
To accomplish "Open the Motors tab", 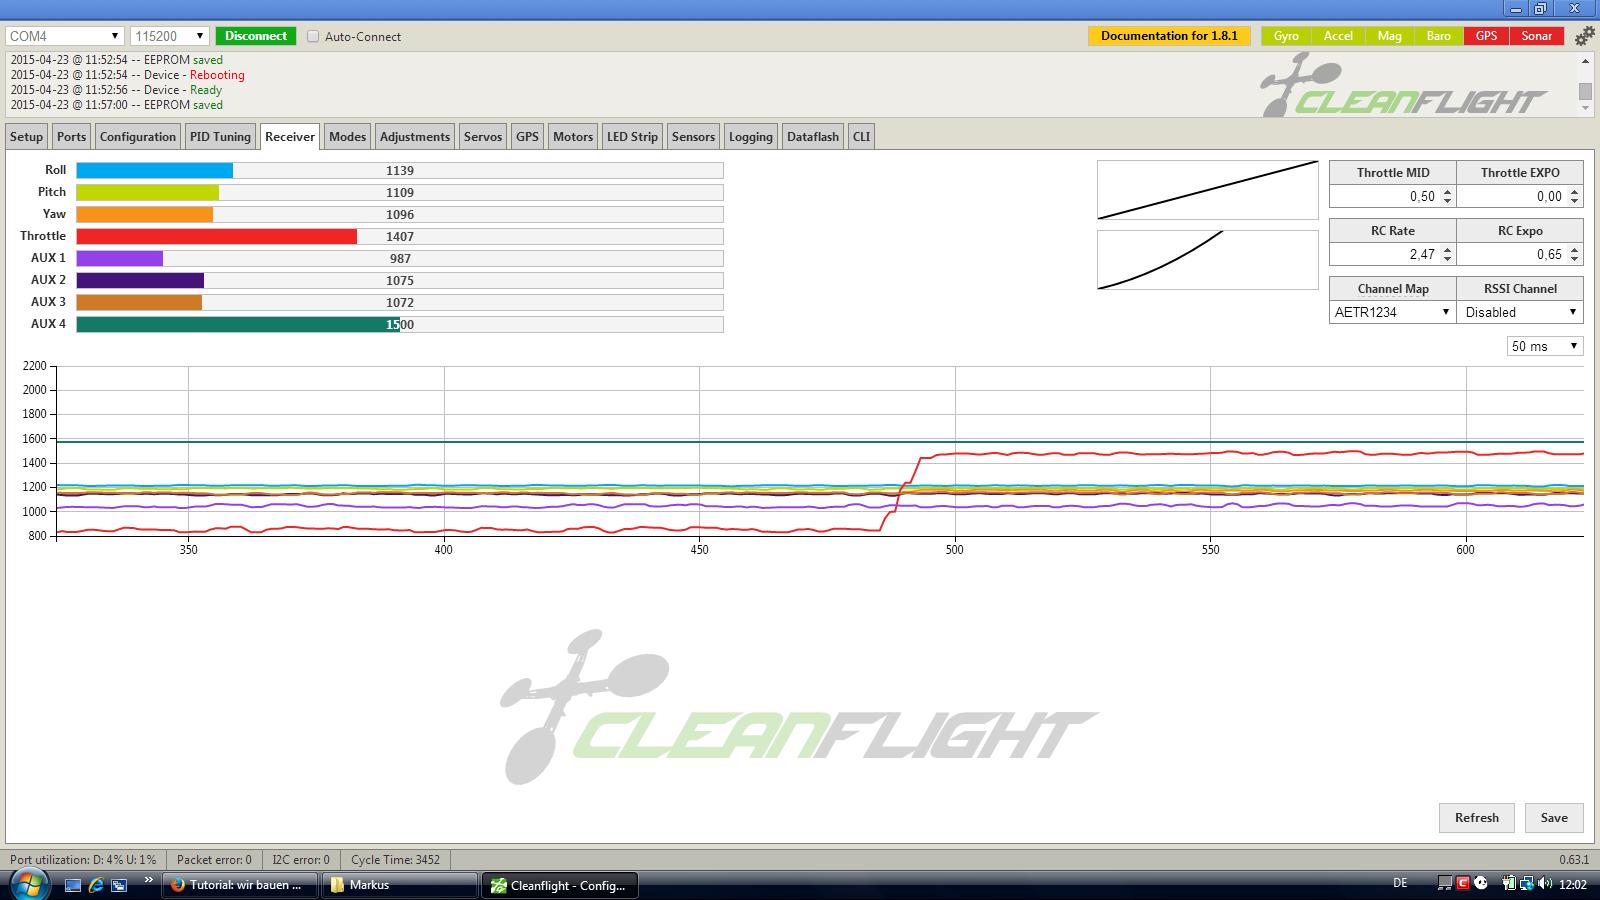I will point(573,137).
